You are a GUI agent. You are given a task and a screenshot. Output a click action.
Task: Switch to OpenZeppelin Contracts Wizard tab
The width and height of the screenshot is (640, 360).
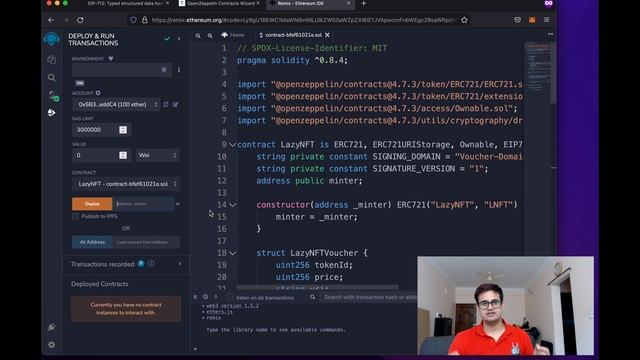click(x=220, y=4)
